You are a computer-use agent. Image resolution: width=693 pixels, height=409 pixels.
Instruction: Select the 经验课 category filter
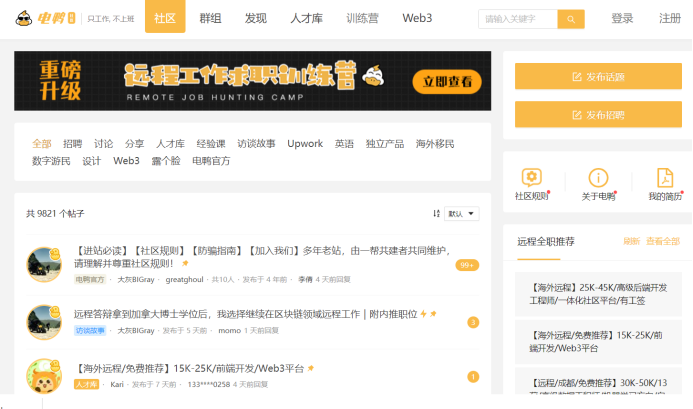click(x=211, y=144)
